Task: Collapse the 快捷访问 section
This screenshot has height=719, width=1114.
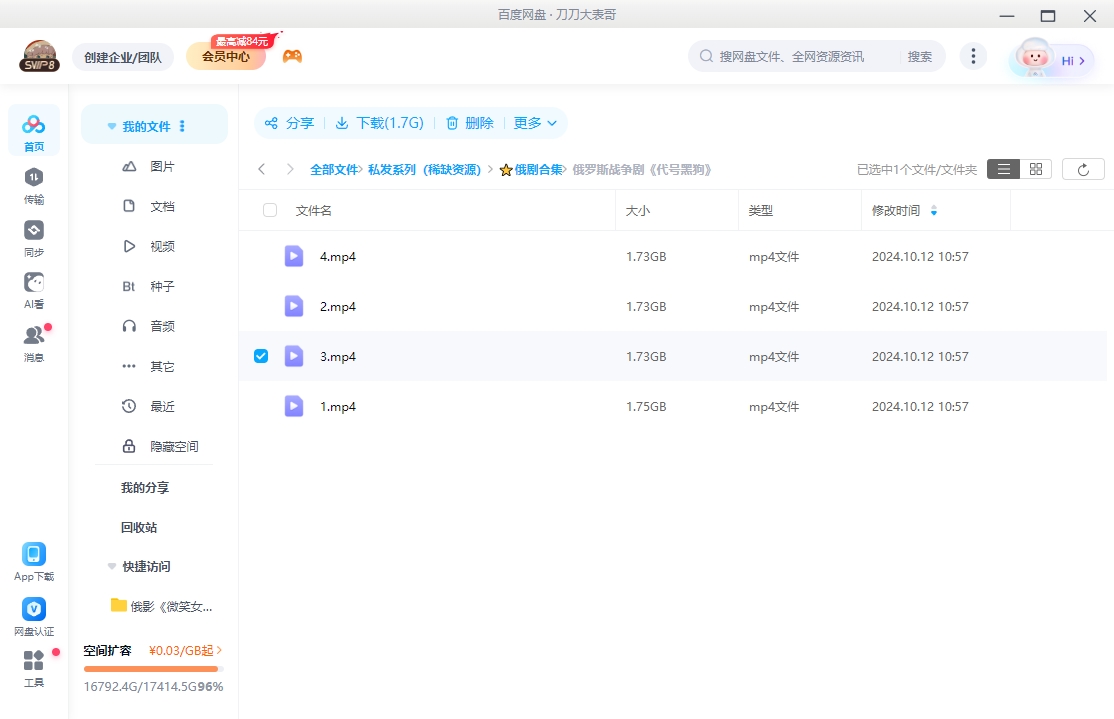Action: tap(111, 566)
